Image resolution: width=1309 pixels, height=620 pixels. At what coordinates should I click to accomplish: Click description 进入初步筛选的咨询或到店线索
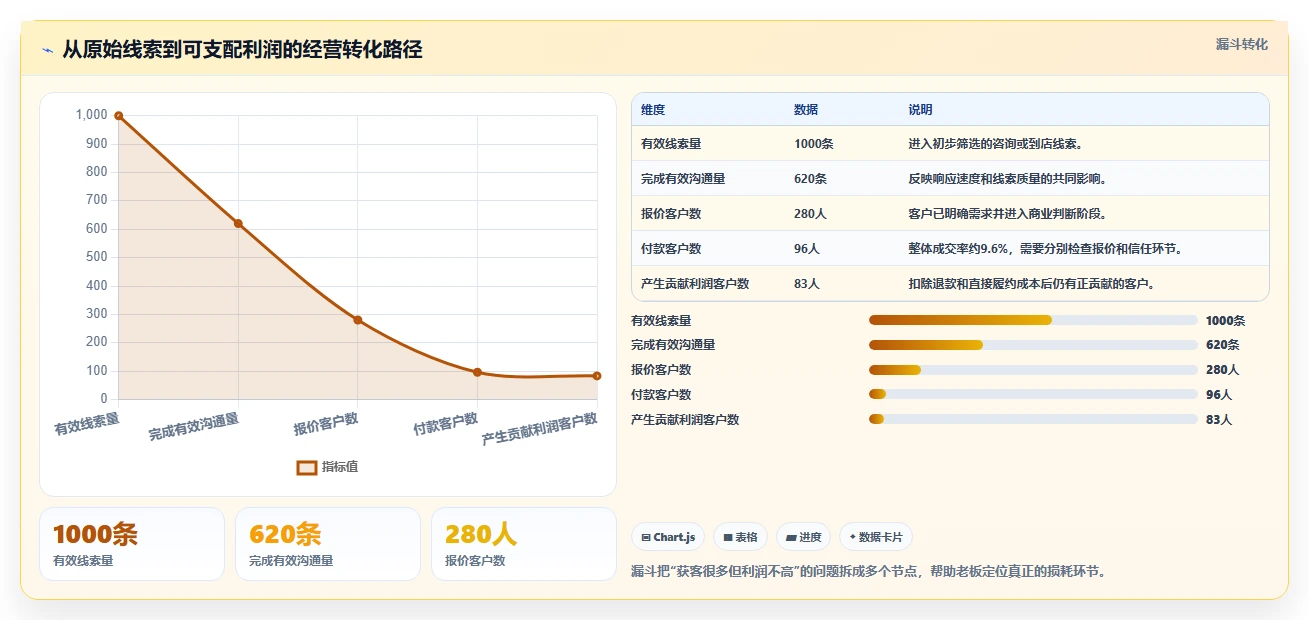coord(995,144)
